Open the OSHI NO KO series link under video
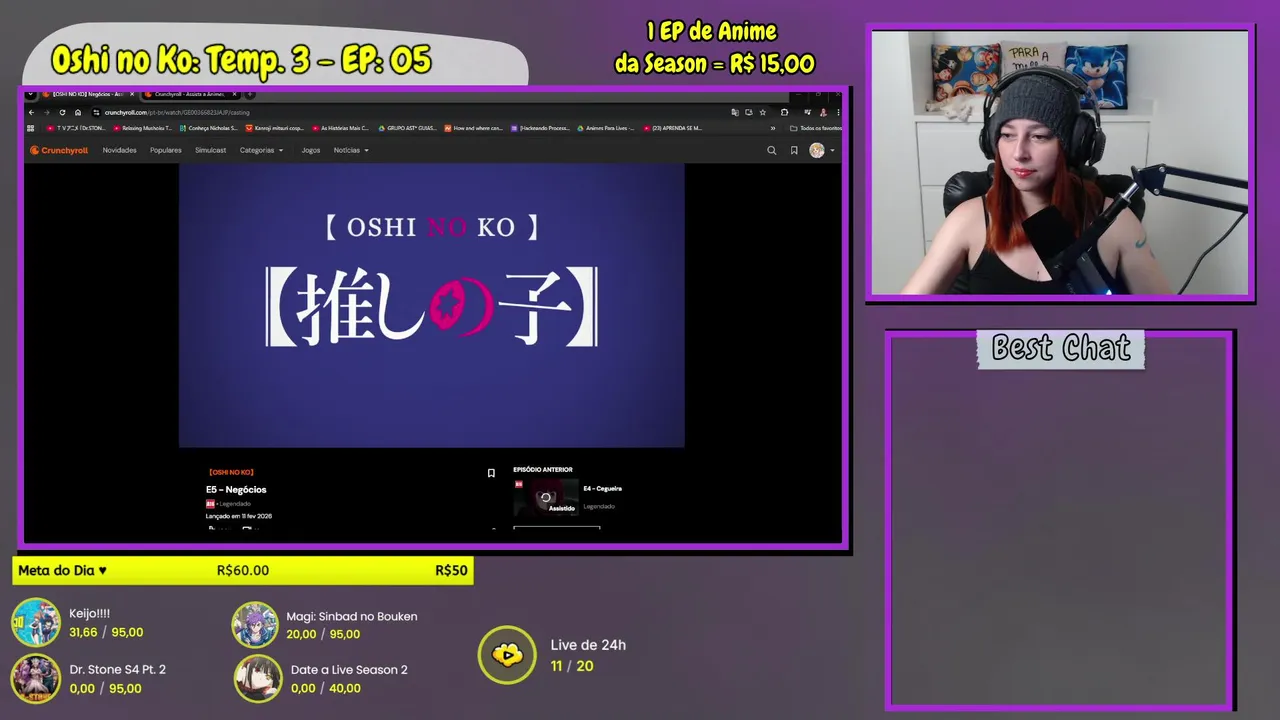Image resolution: width=1280 pixels, height=720 pixels. tap(231, 472)
